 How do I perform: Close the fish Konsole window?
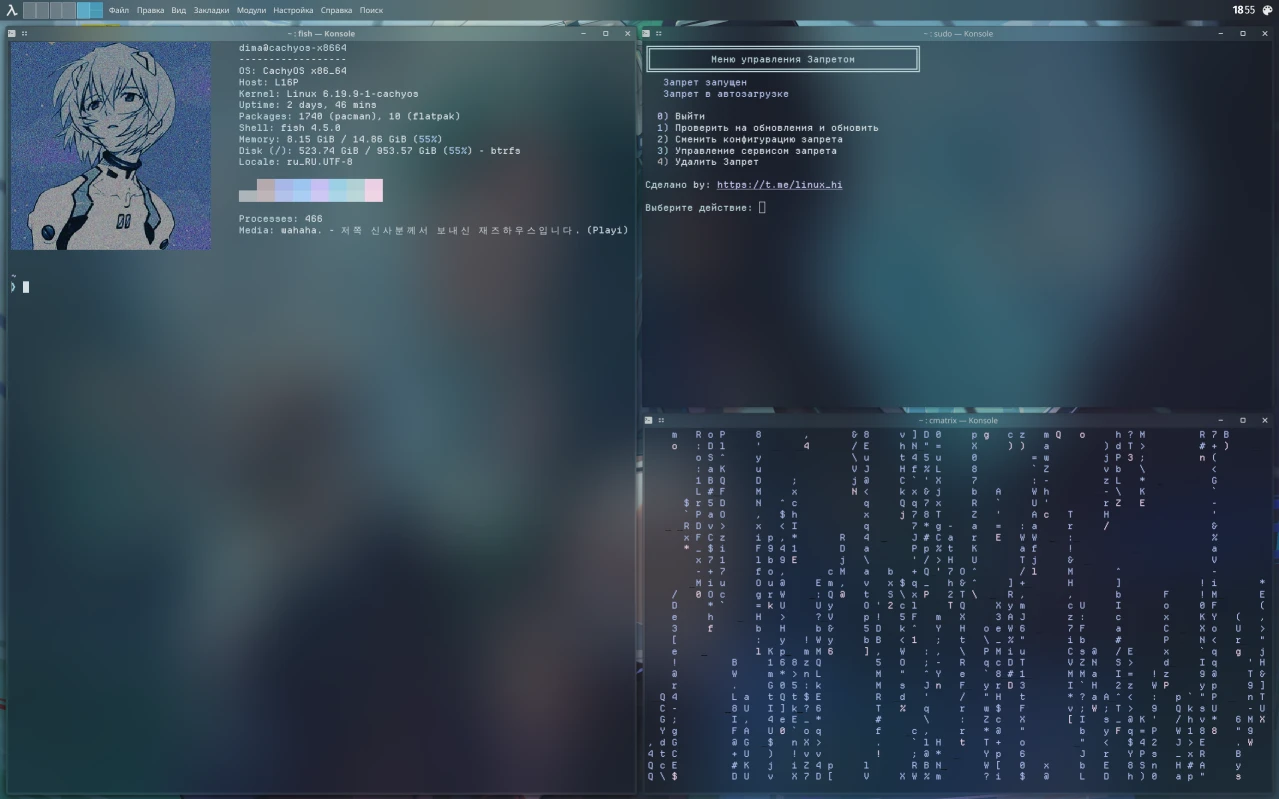pyautogui.click(x=627, y=33)
